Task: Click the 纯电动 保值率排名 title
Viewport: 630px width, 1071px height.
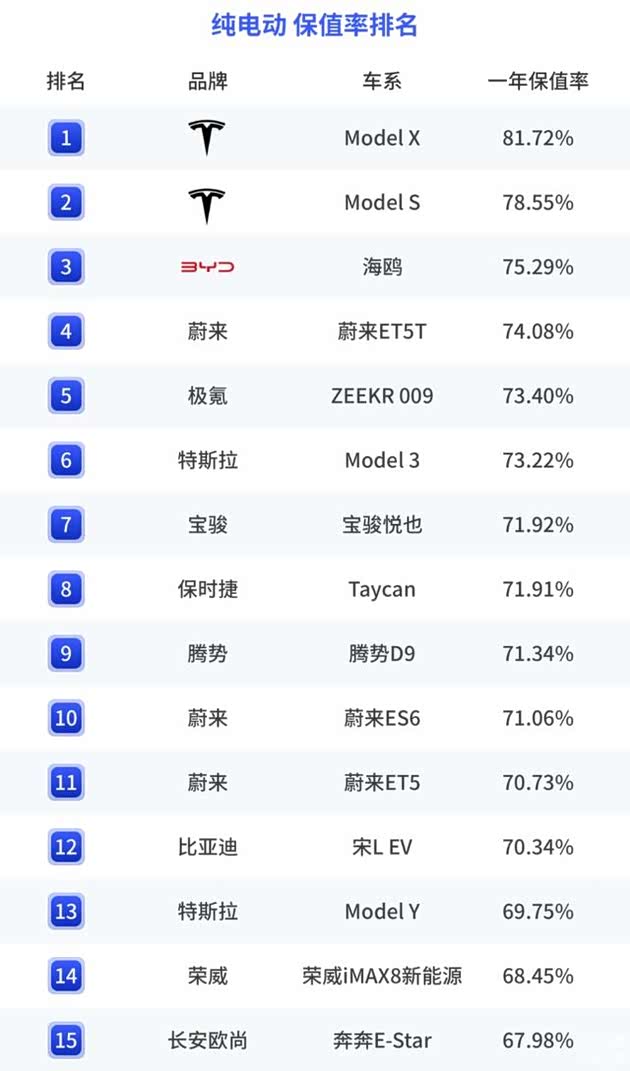Action: click(x=314, y=25)
